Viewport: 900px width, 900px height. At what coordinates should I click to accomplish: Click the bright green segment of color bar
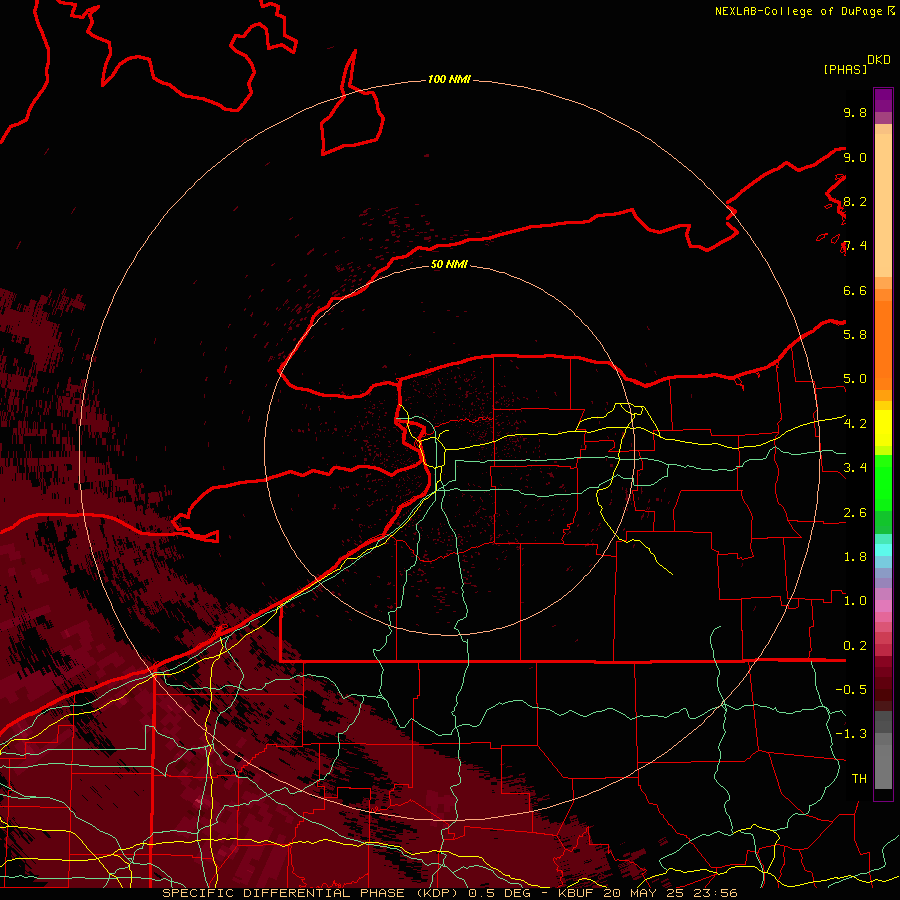[883, 482]
